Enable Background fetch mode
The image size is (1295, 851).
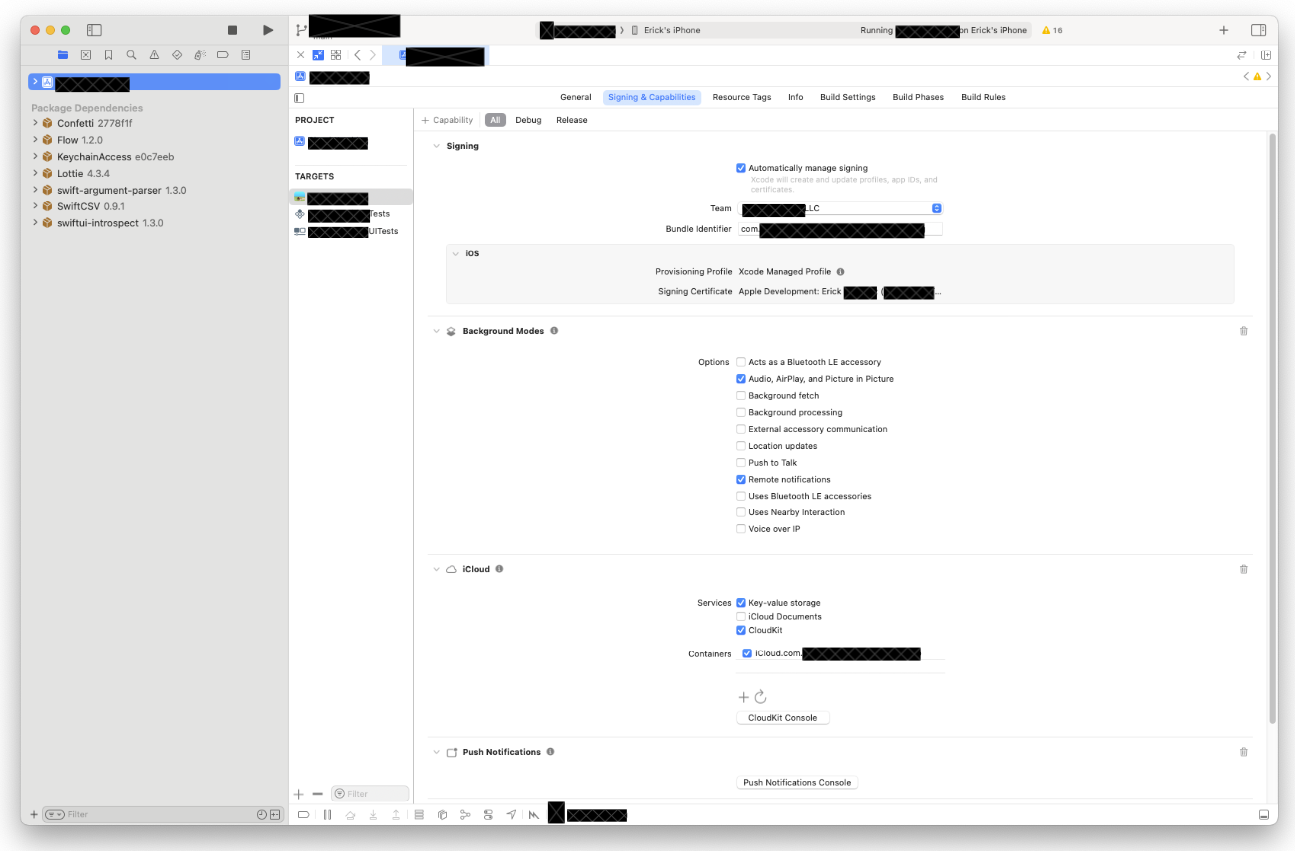[x=741, y=396]
